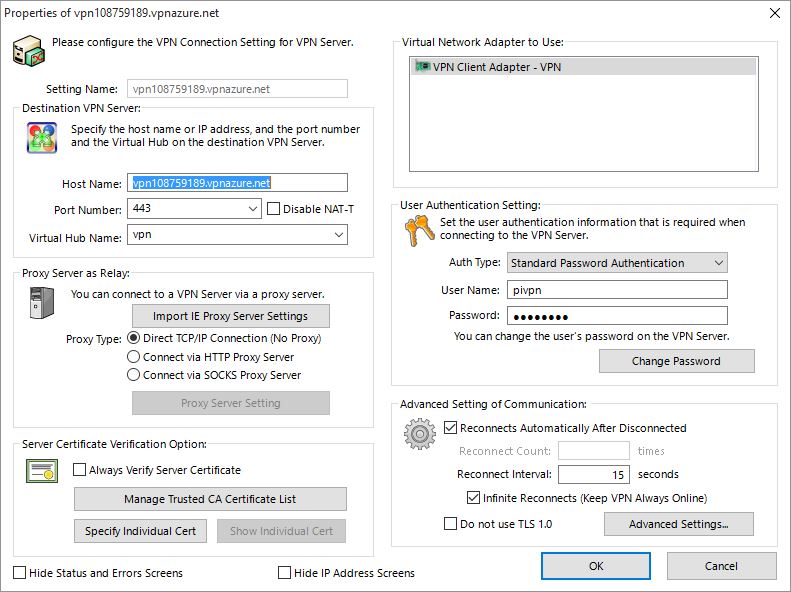The height and width of the screenshot is (592, 791).
Task: Expand the Port Number dropdown
Action: (252, 209)
